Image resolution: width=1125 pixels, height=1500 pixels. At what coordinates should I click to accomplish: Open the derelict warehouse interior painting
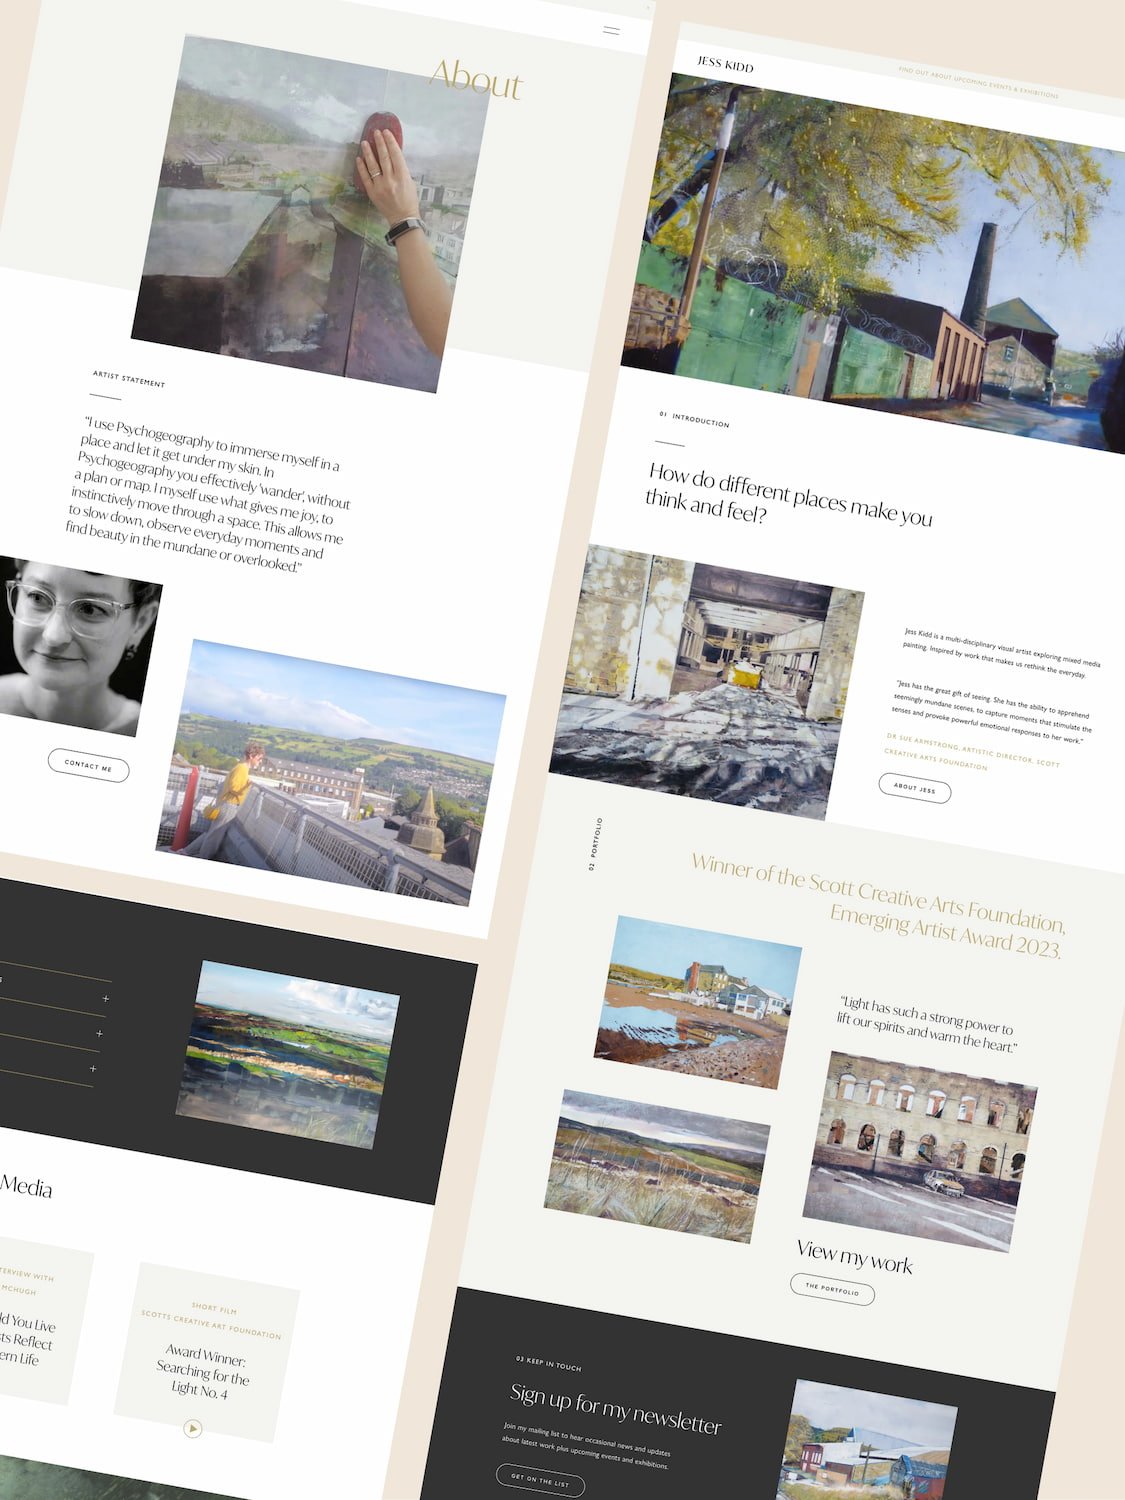click(706, 682)
